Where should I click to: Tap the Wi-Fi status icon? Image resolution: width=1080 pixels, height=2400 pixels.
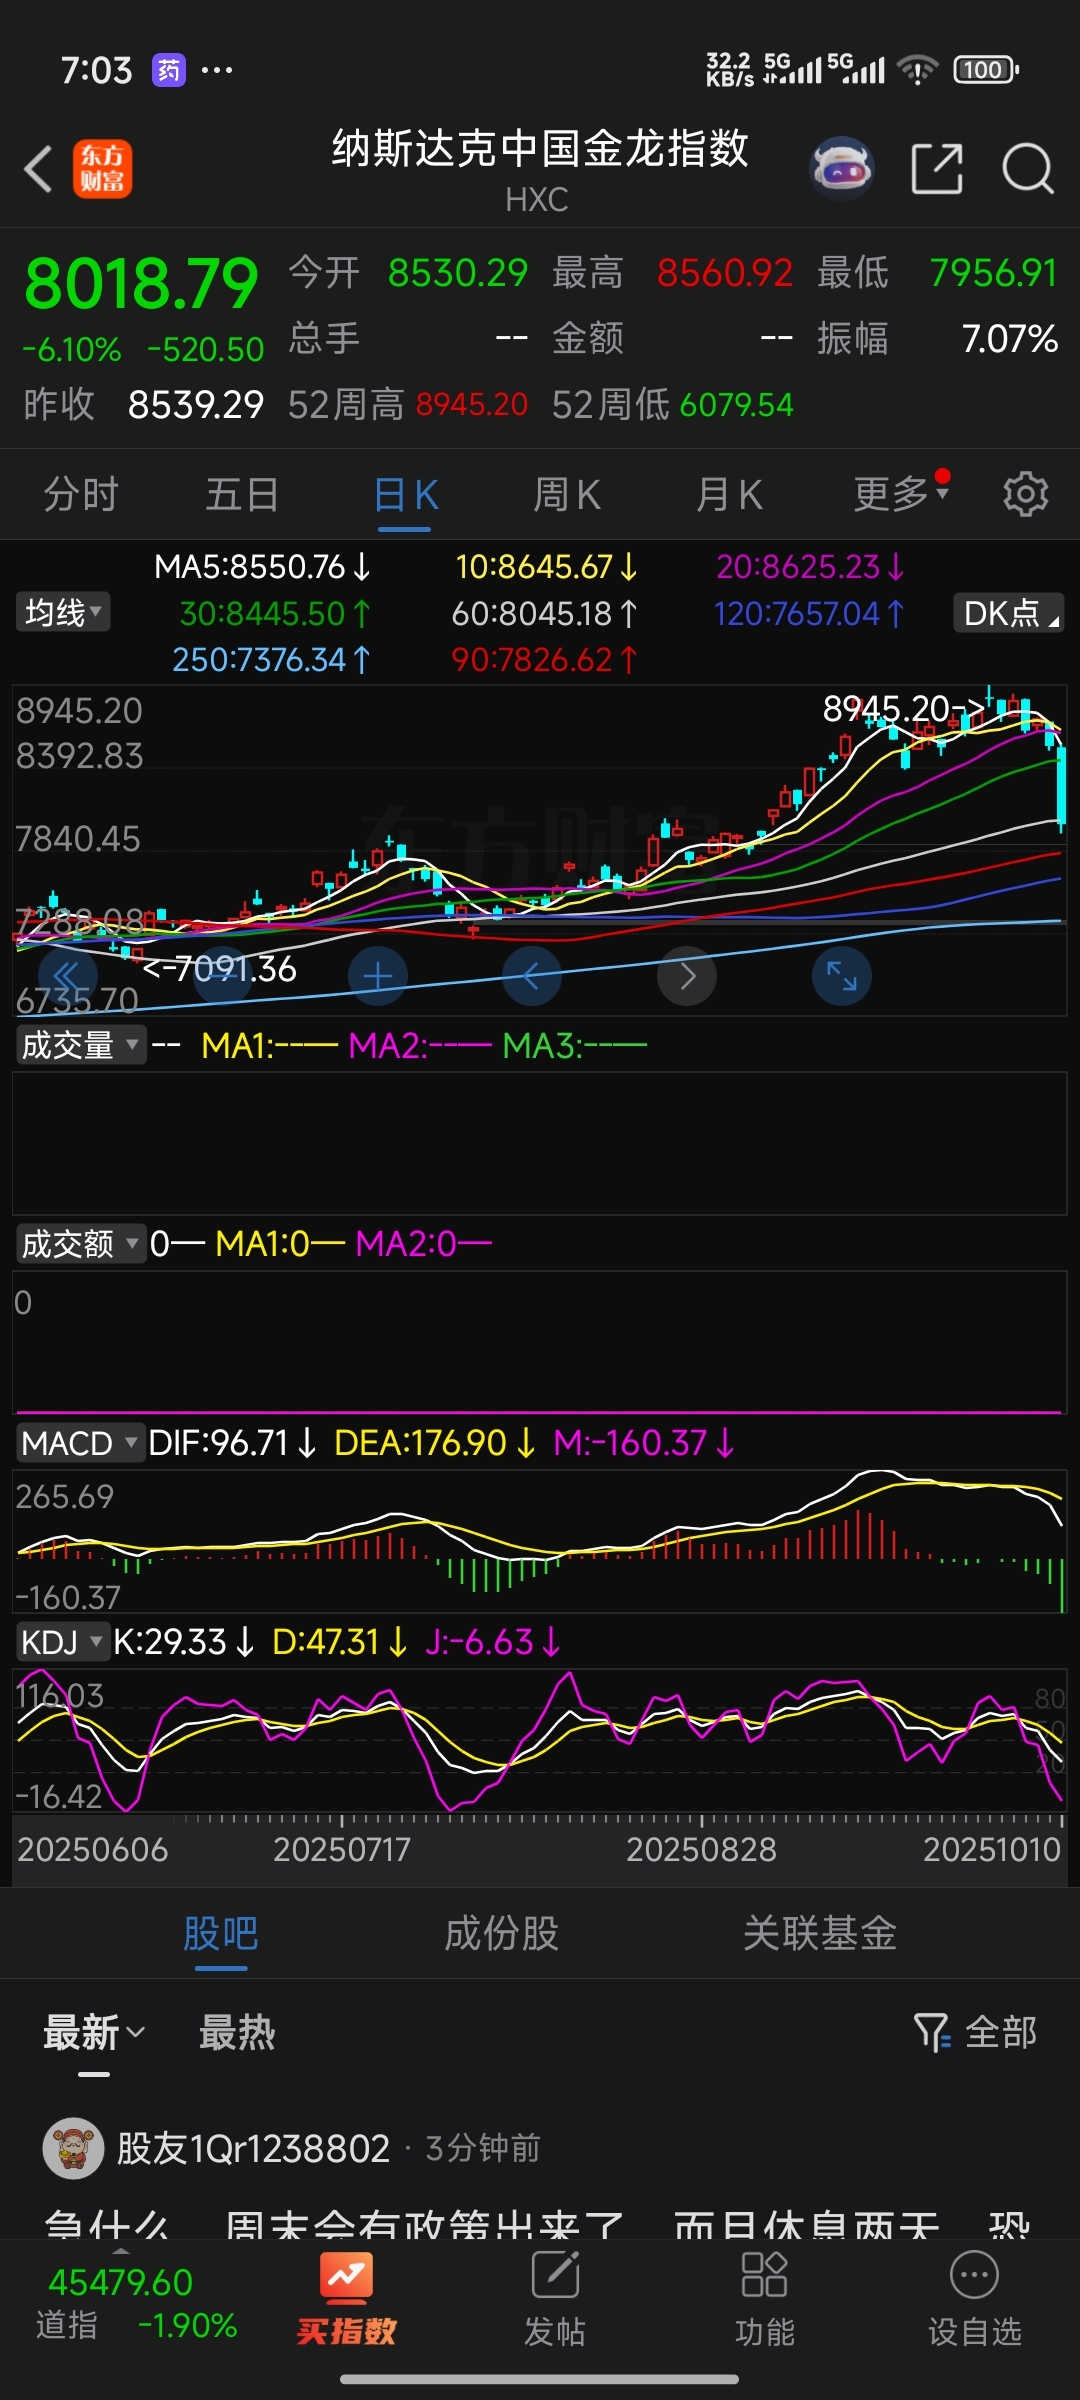pyautogui.click(x=917, y=70)
